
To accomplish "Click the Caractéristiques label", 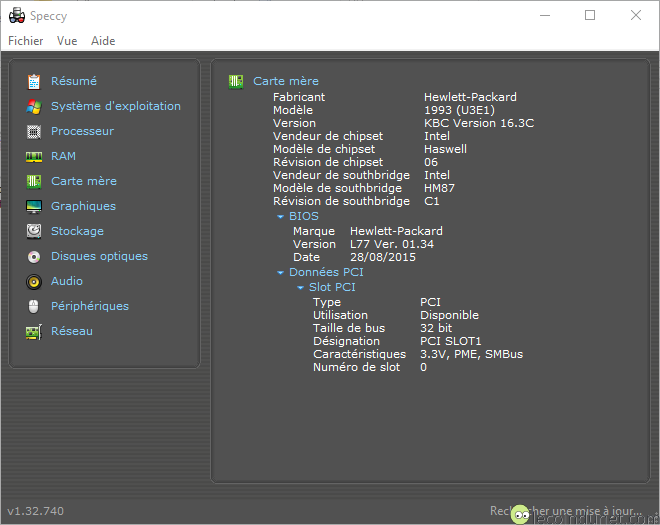I will click(x=359, y=354).
